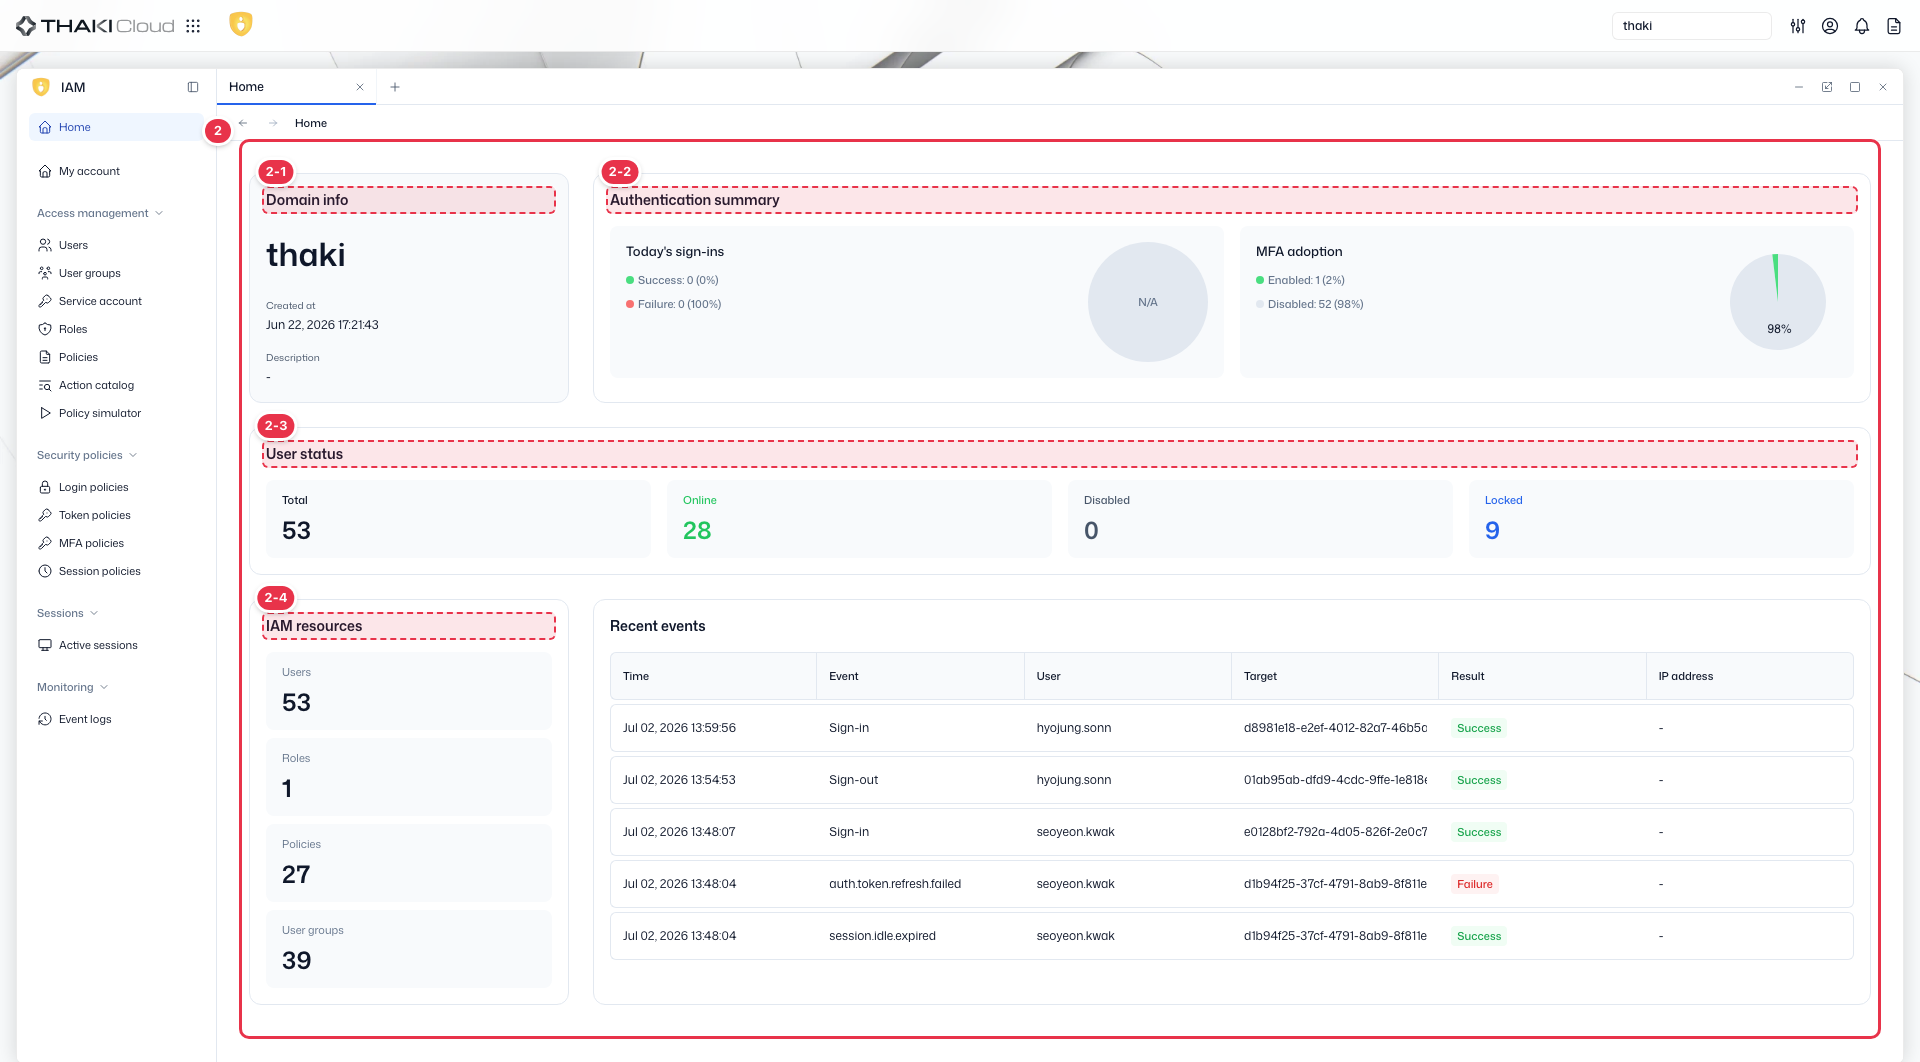Open the settings sliders icon in top bar
1920x1062 pixels.
coord(1798,26)
